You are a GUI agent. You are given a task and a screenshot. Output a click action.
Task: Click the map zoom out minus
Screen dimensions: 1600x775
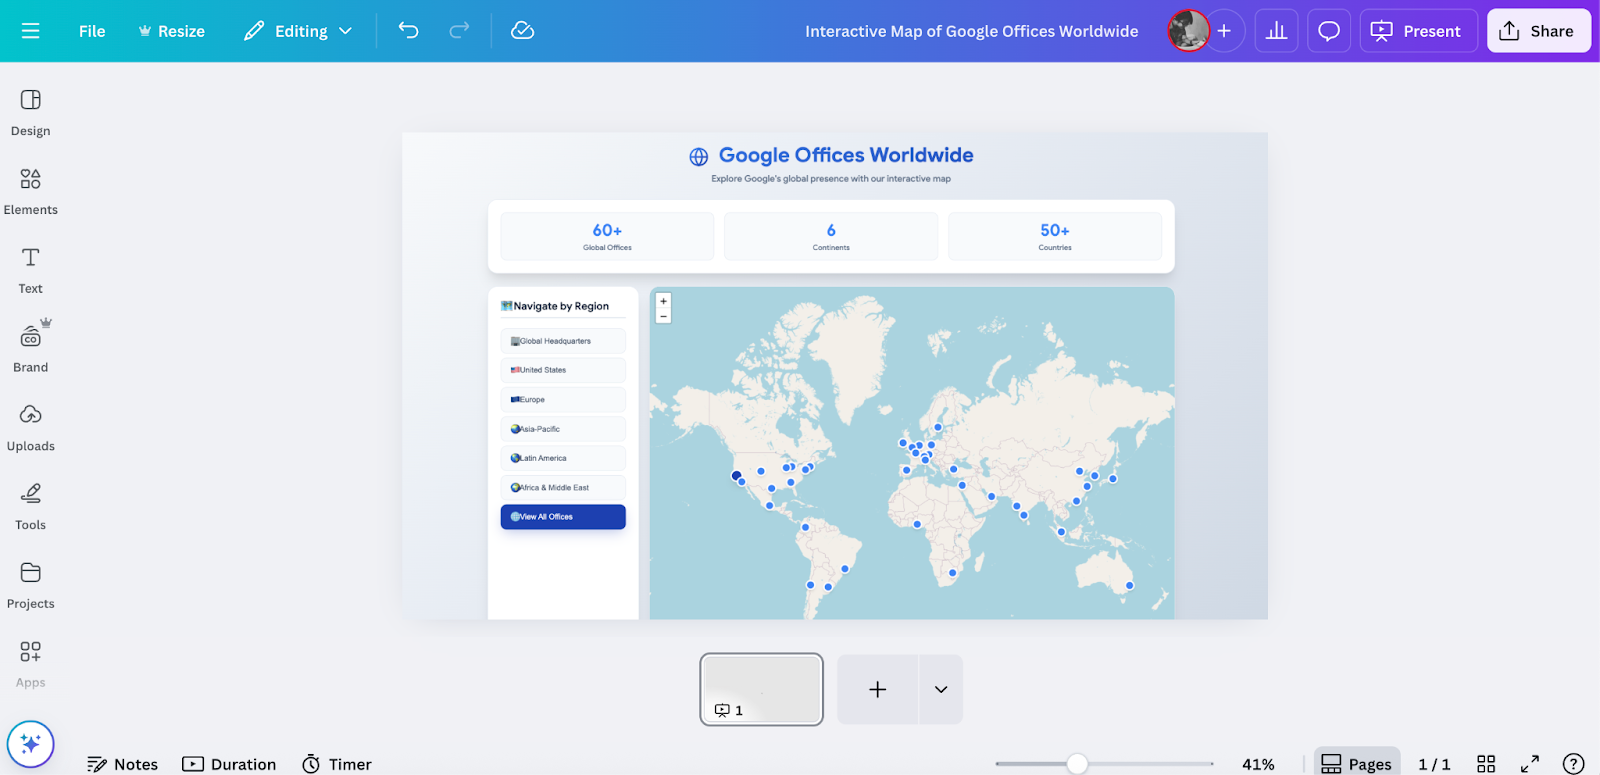pos(663,316)
